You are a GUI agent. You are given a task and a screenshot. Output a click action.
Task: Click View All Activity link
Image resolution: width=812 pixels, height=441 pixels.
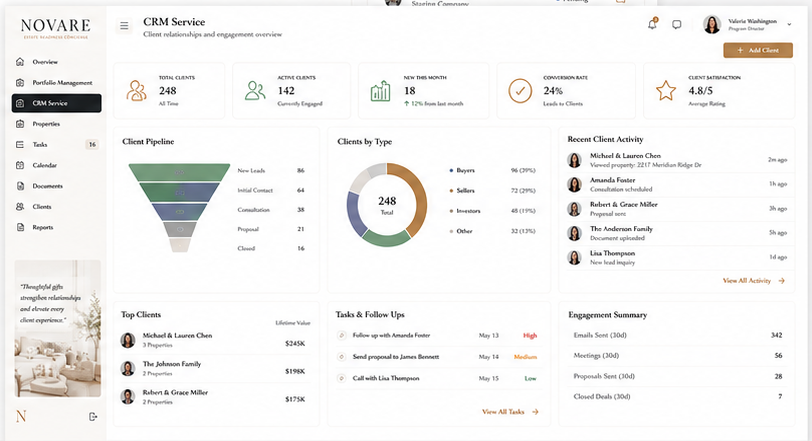(x=747, y=281)
